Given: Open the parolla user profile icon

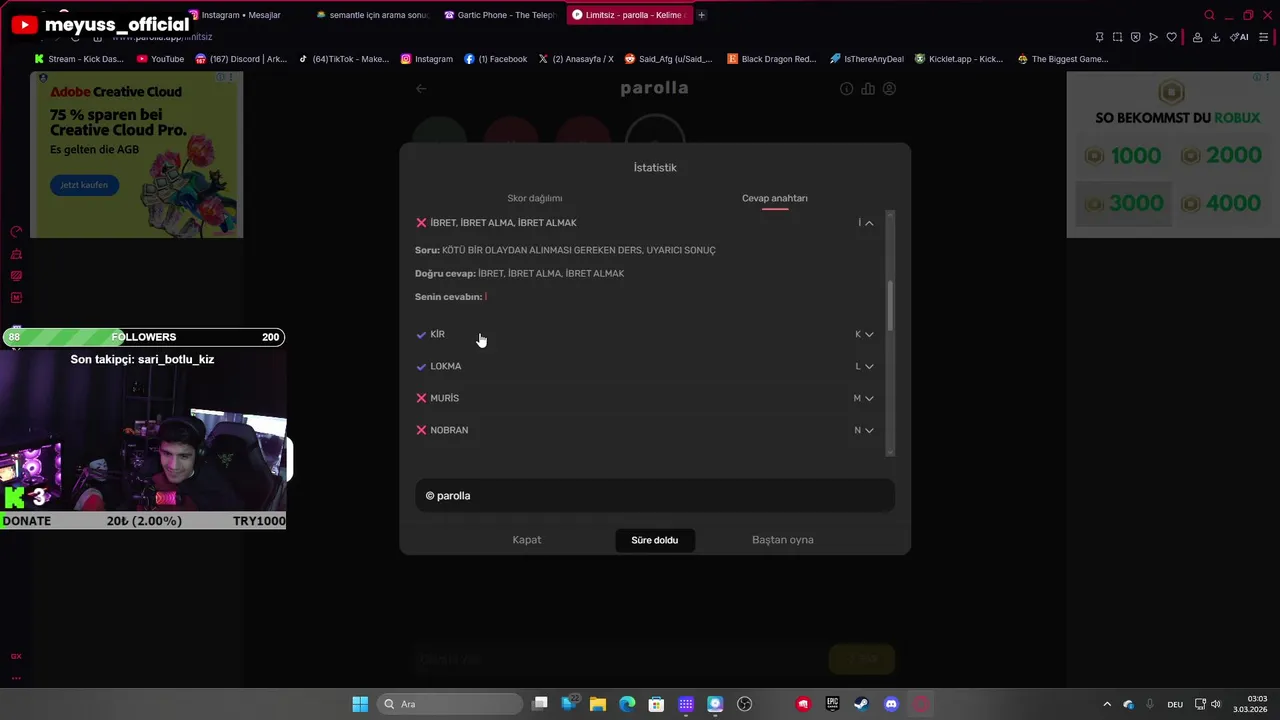Looking at the screenshot, I should coord(889,89).
